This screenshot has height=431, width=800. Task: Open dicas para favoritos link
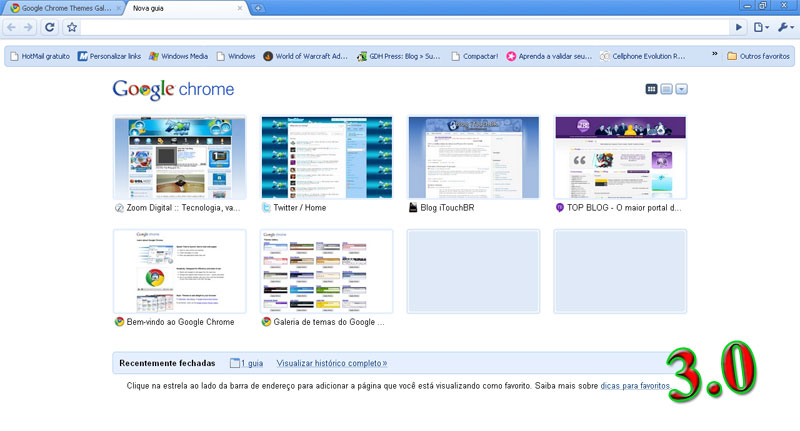635,386
